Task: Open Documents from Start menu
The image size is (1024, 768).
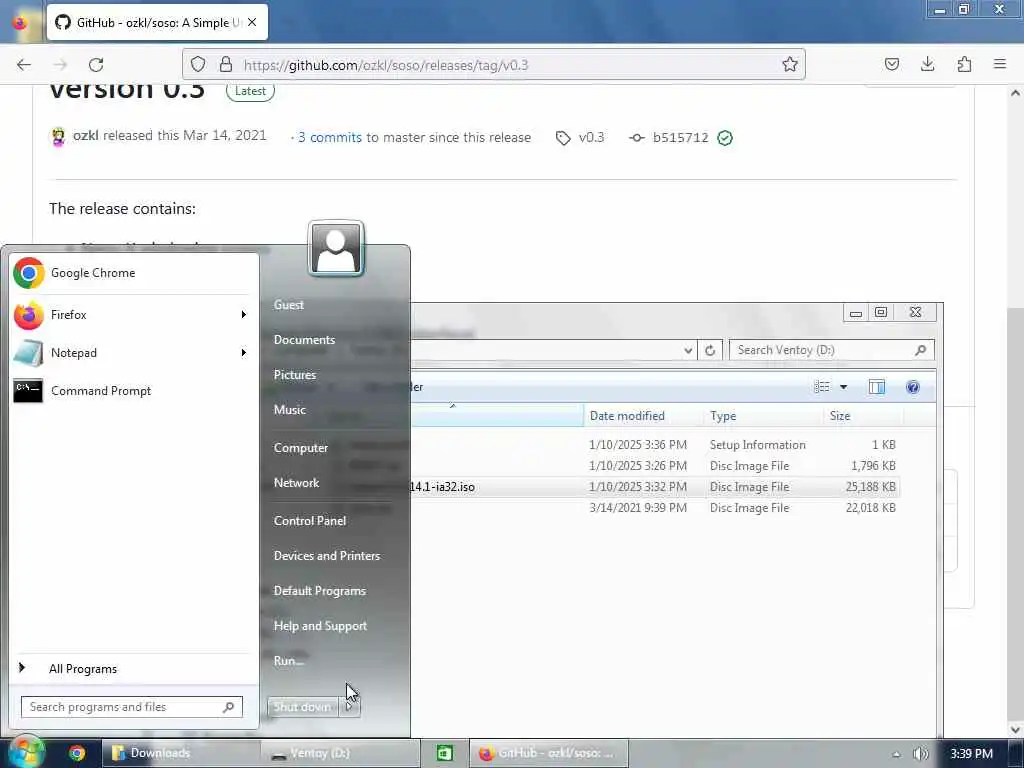Action: point(304,340)
